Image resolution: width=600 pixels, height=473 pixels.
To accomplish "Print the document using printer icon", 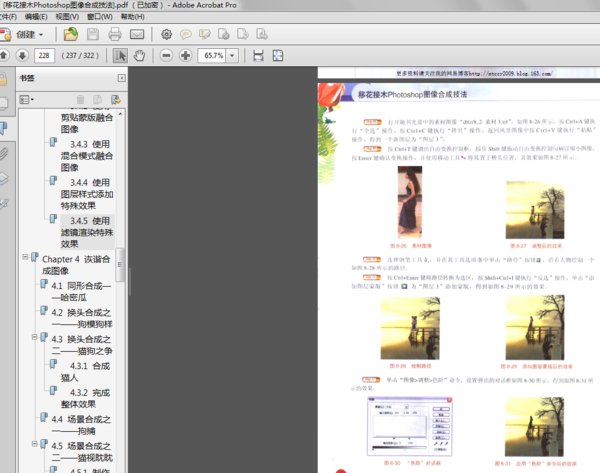I will coord(114,34).
